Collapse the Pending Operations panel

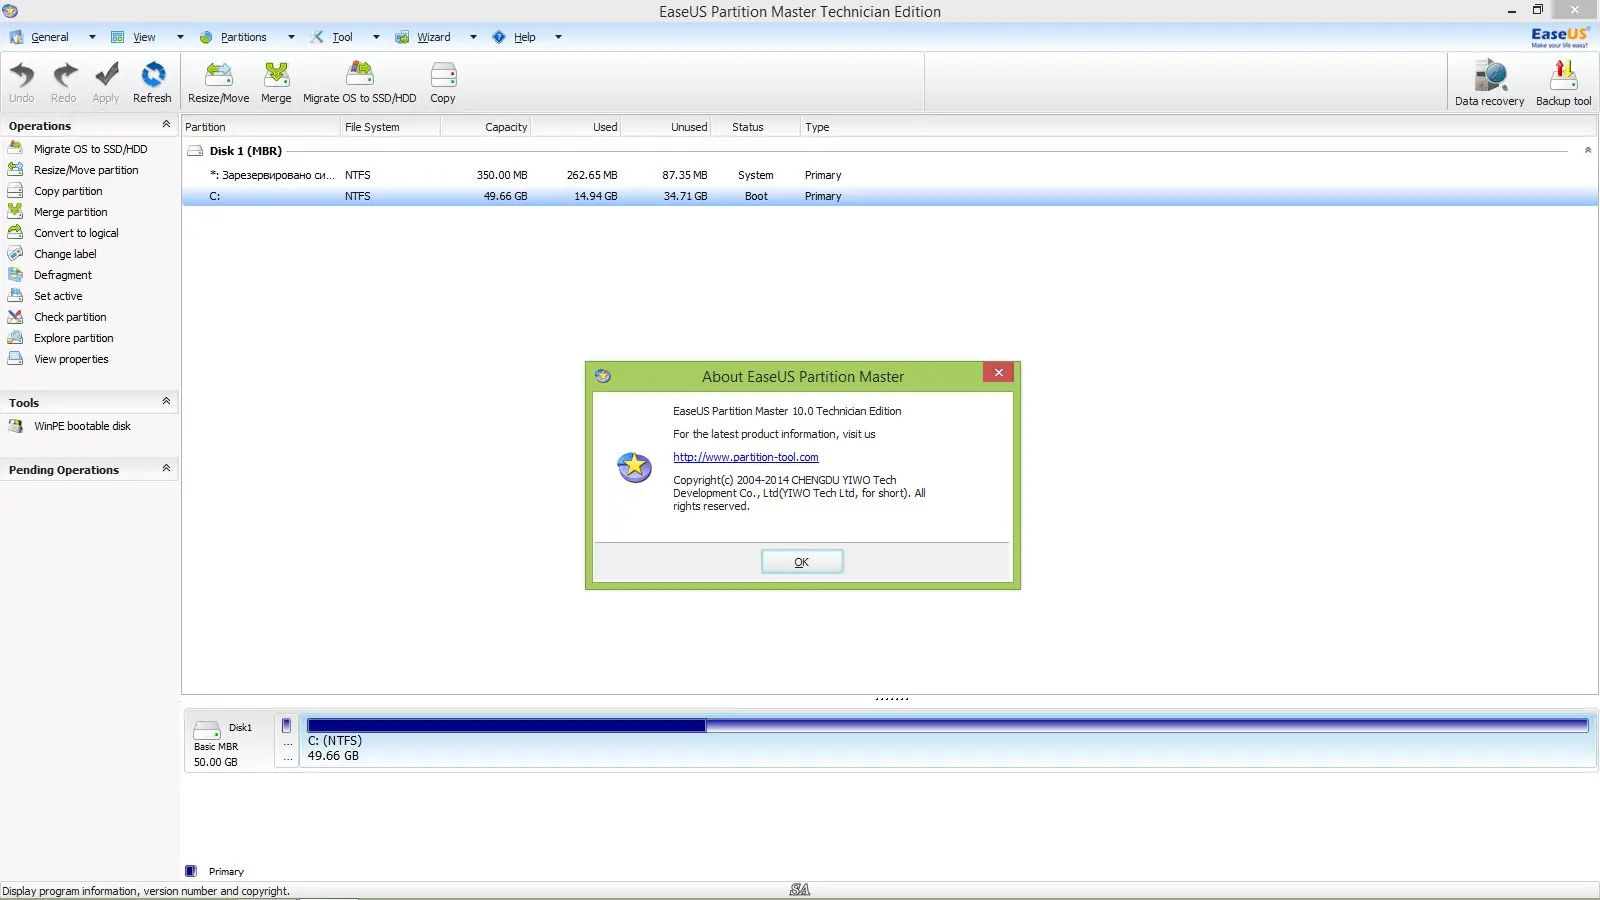166,469
